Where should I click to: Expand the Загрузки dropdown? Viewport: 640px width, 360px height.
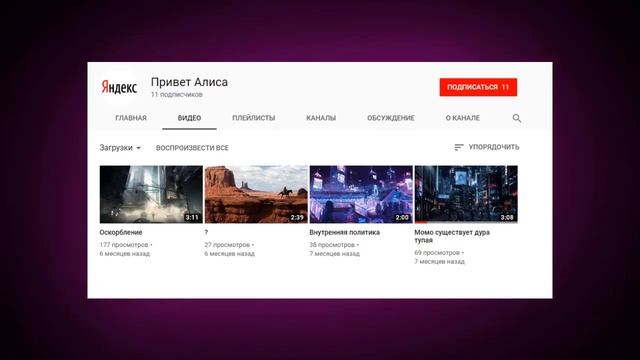click(x=120, y=148)
